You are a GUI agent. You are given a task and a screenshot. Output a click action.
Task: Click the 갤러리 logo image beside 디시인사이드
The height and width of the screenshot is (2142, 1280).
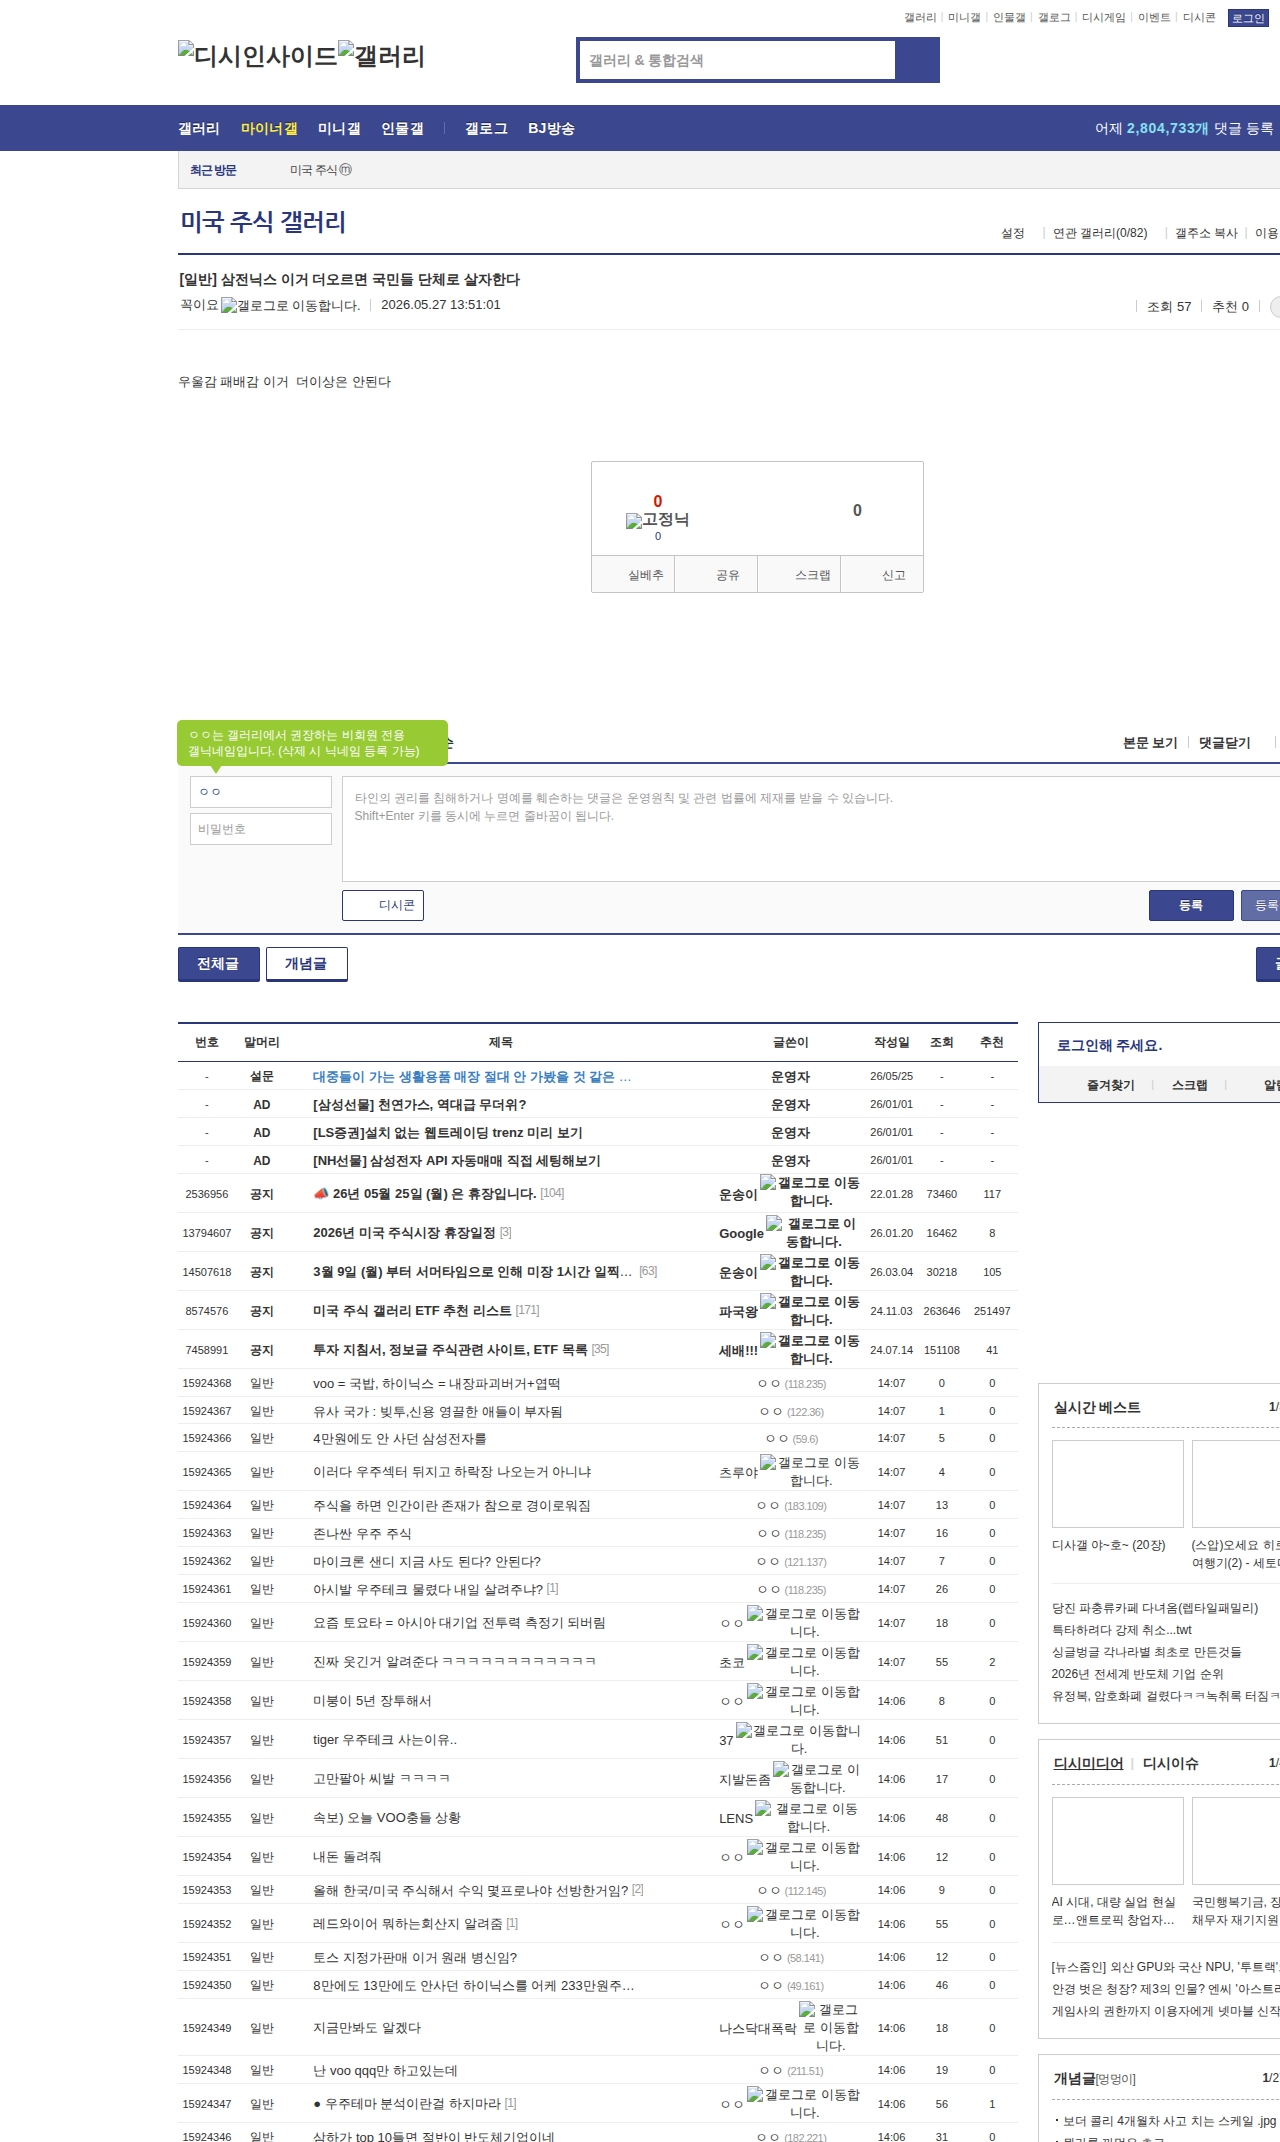point(382,55)
